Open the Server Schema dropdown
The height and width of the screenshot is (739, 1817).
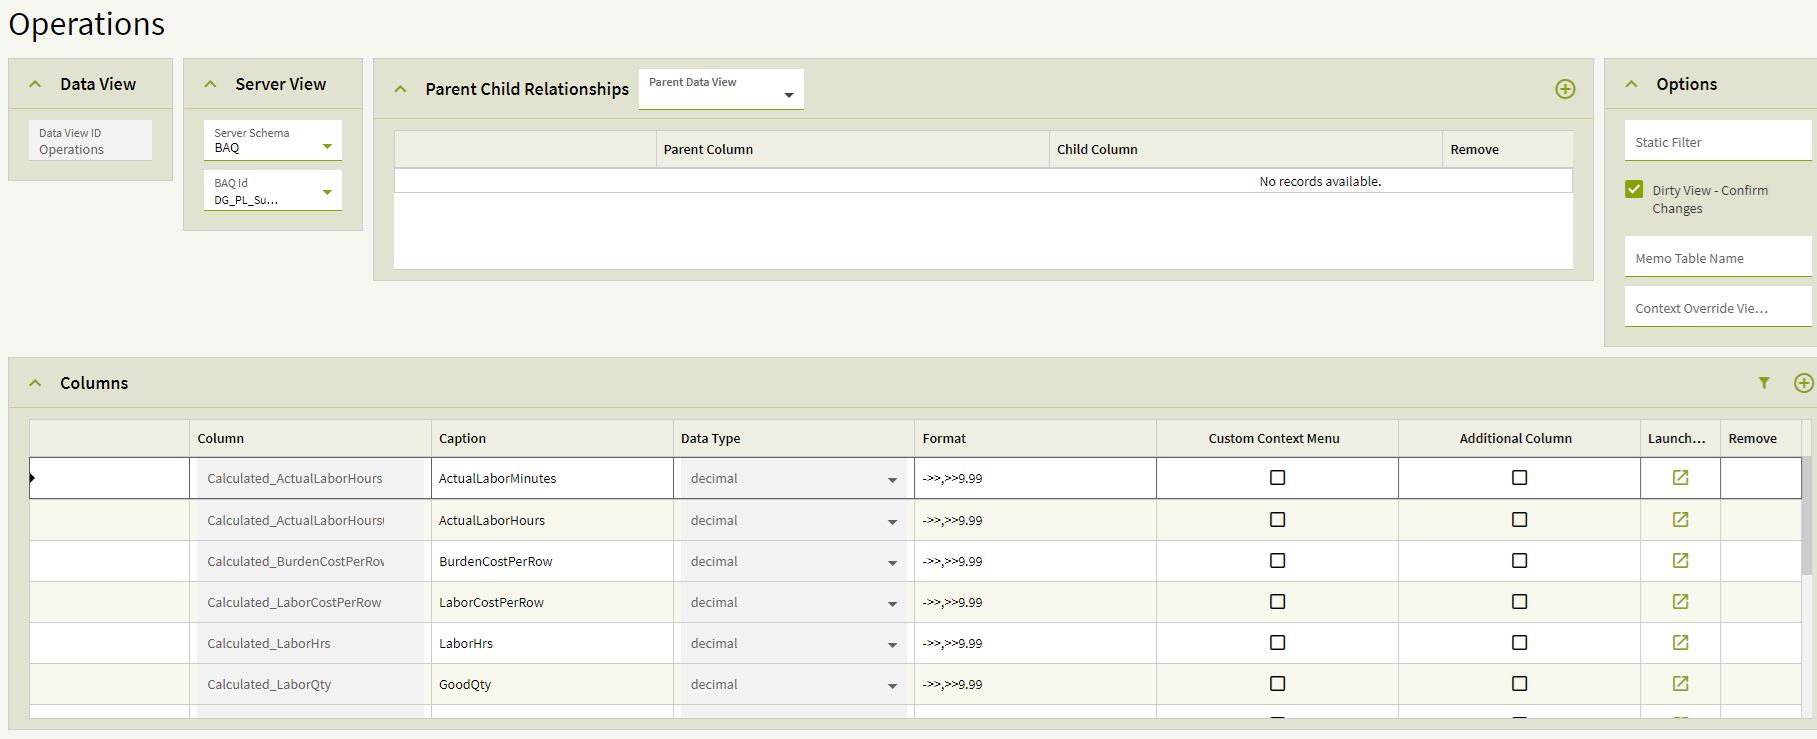pyautogui.click(x=327, y=147)
